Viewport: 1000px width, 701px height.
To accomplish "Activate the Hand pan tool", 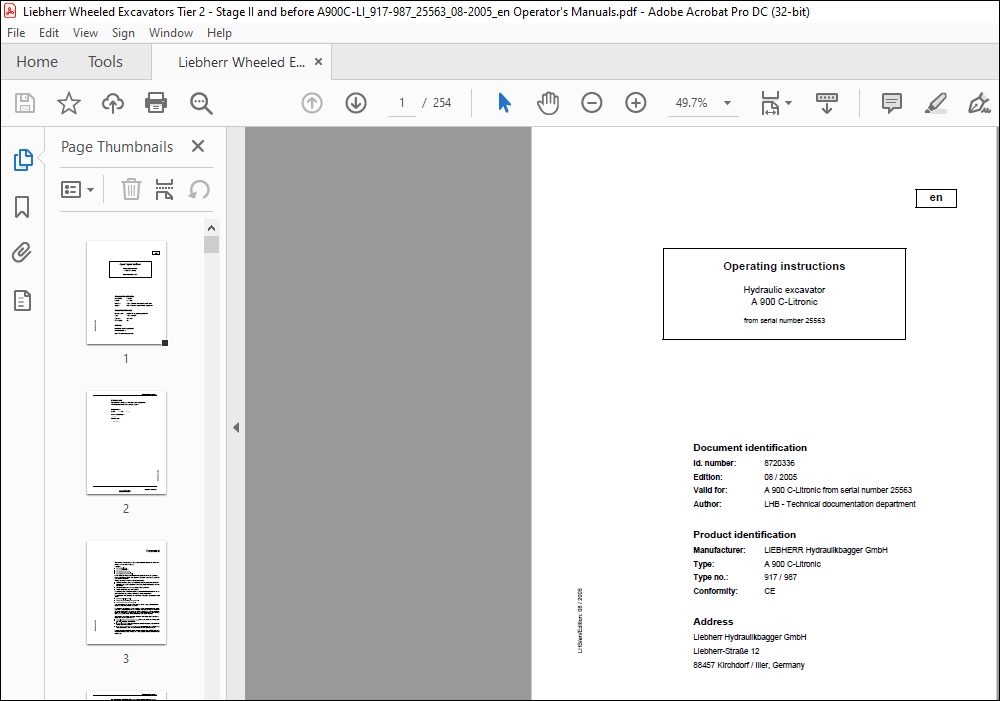I will [548, 103].
